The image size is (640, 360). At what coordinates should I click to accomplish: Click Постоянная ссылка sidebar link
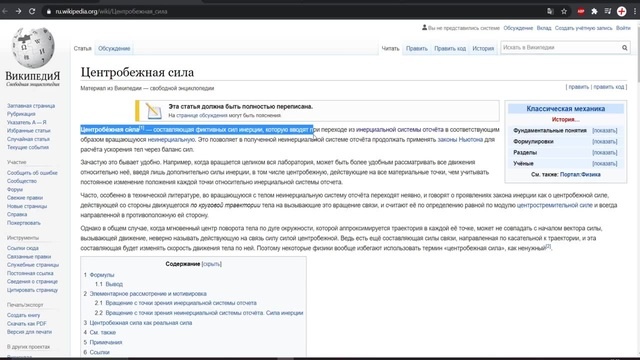[30, 273]
